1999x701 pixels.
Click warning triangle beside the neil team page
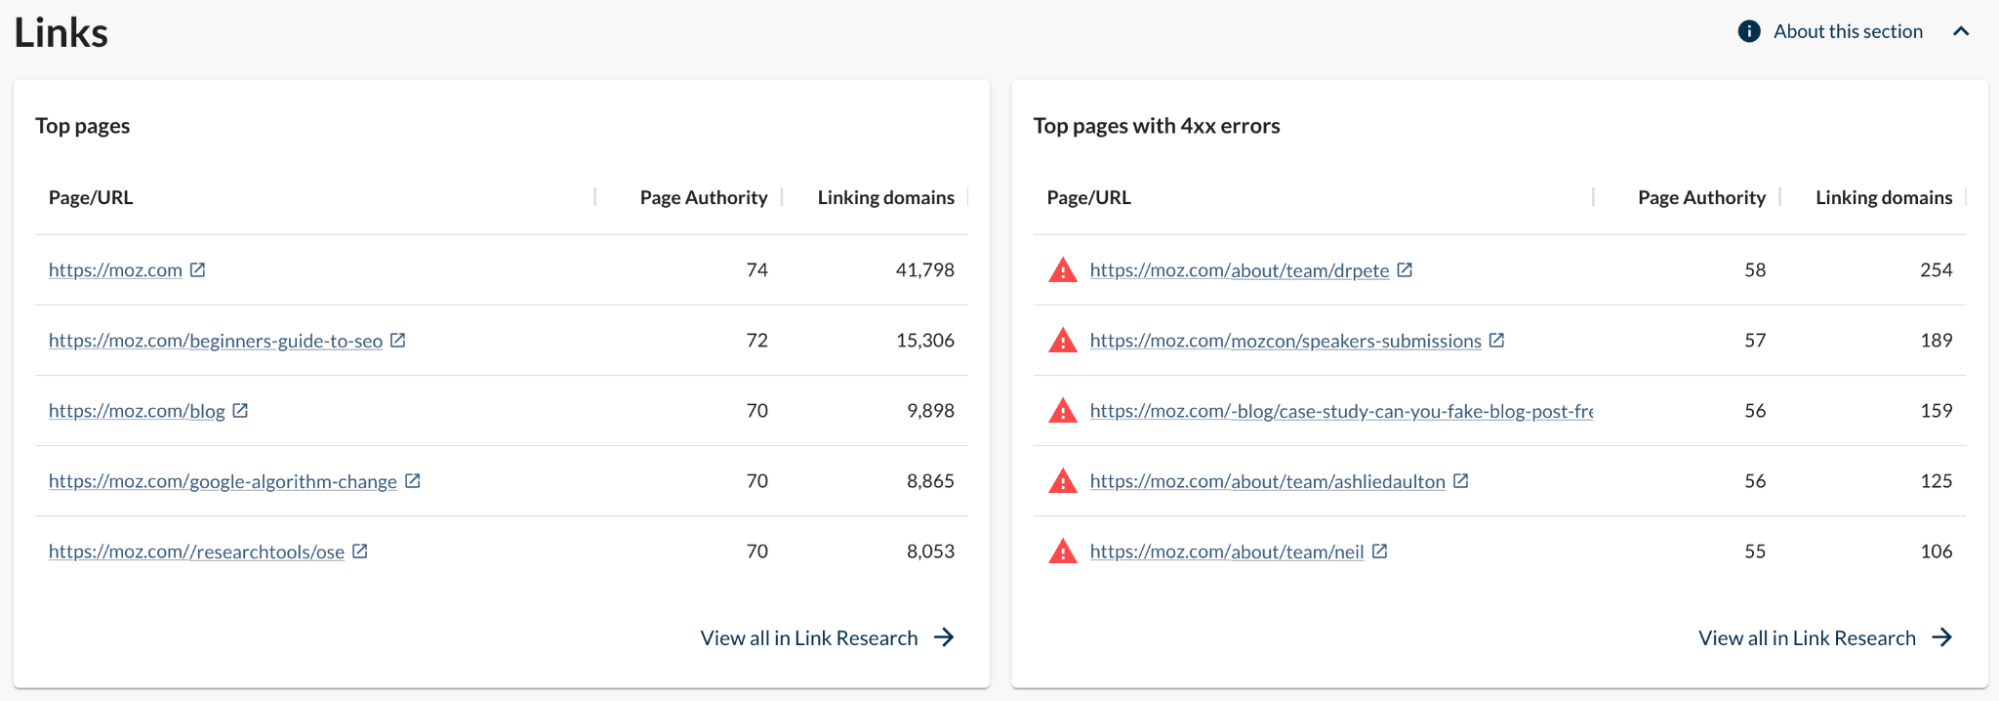pos(1062,552)
